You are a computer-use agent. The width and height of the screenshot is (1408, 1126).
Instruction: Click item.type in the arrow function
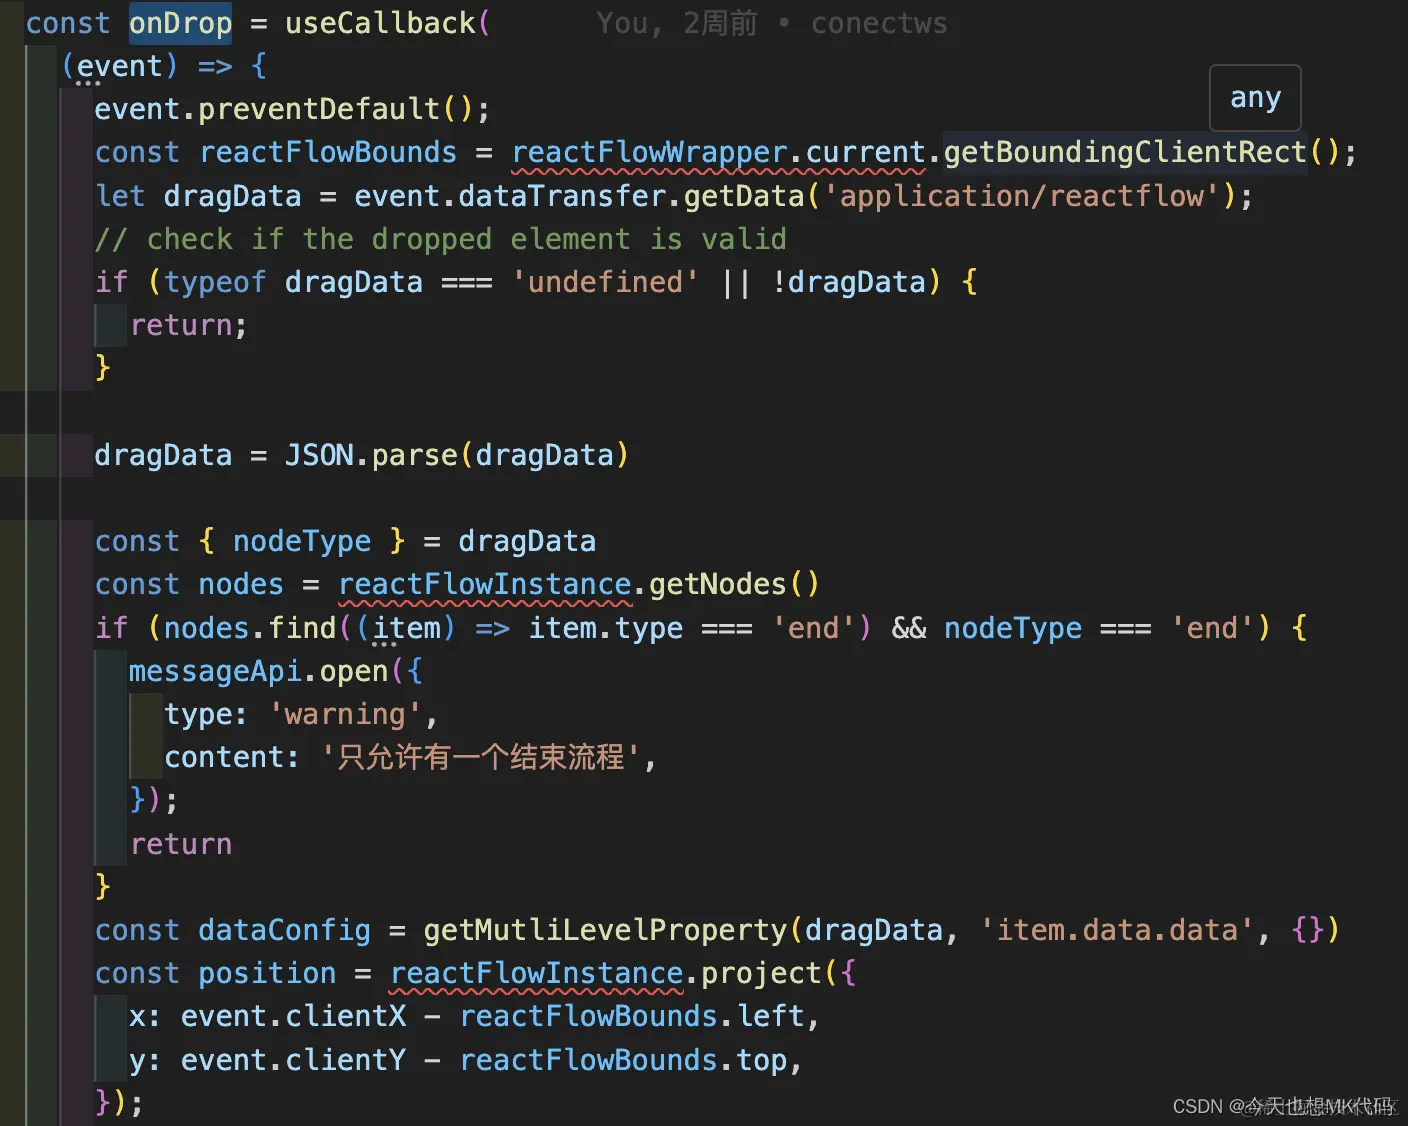pos(606,628)
